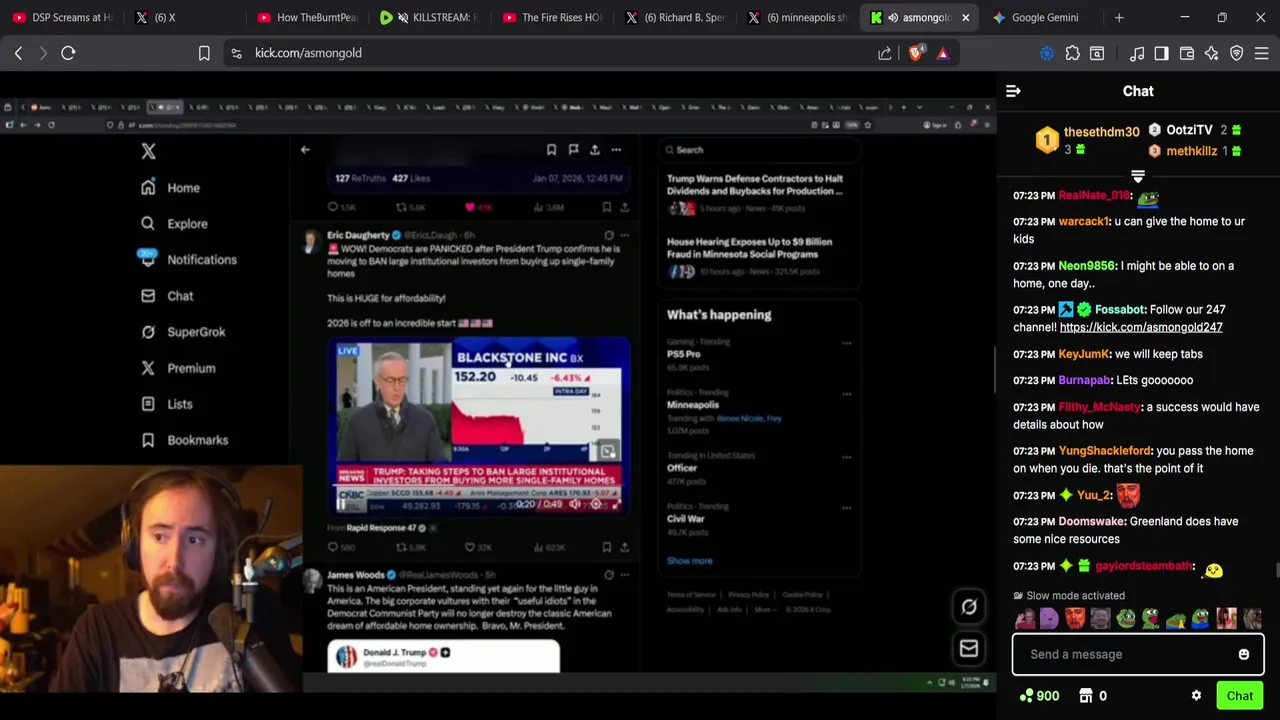Viewport: 1280px width, 720px height.
Task: Open chat settings gear icon
Action: click(1196, 696)
